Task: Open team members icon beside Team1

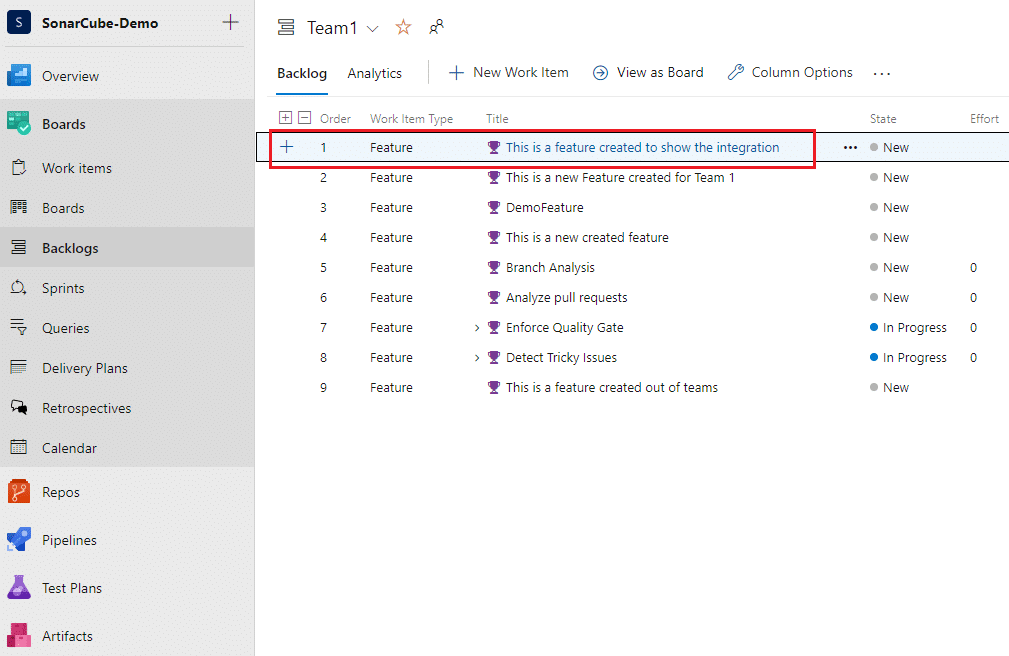Action: tap(436, 27)
